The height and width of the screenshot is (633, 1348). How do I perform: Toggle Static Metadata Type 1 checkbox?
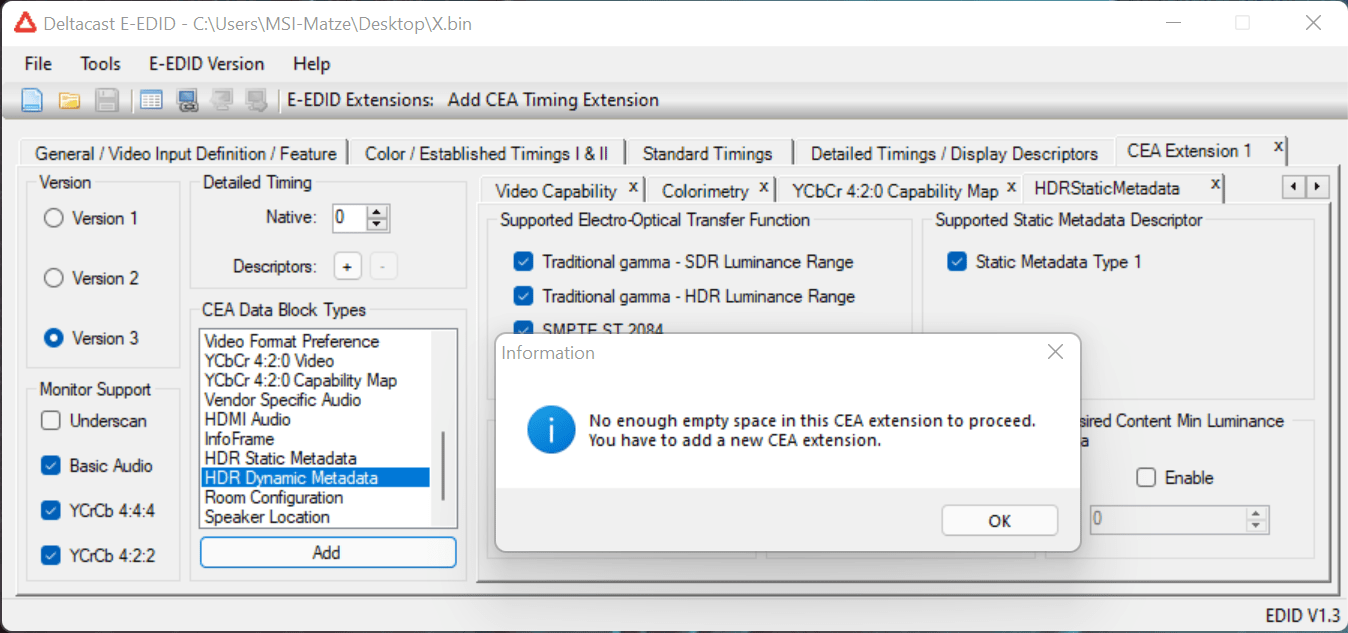(x=958, y=262)
